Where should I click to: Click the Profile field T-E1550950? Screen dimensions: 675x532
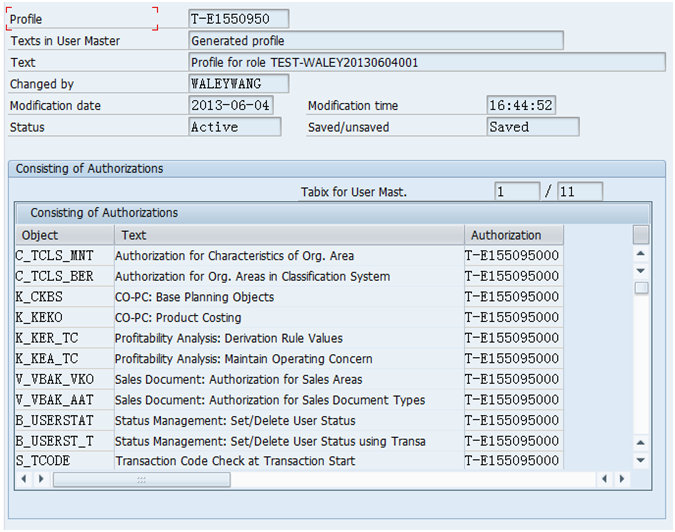coord(238,19)
